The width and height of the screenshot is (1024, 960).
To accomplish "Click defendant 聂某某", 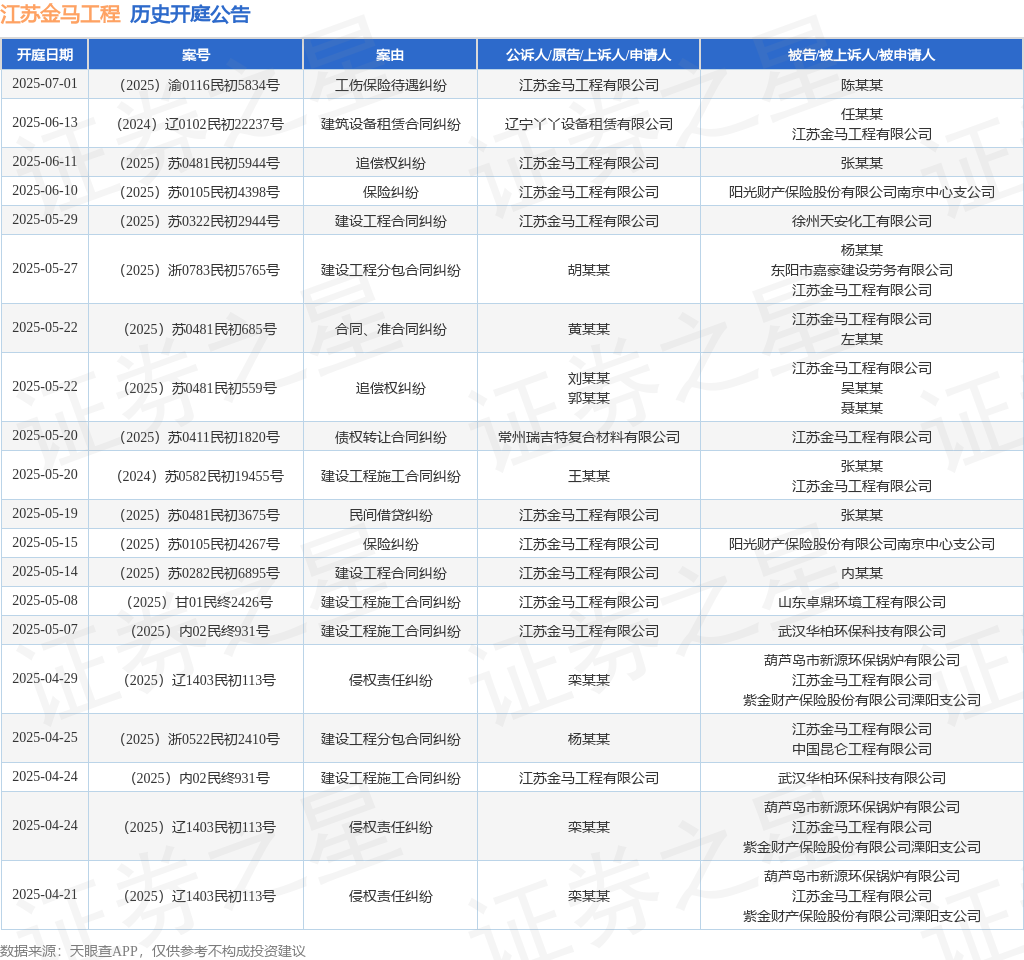I will (861, 408).
